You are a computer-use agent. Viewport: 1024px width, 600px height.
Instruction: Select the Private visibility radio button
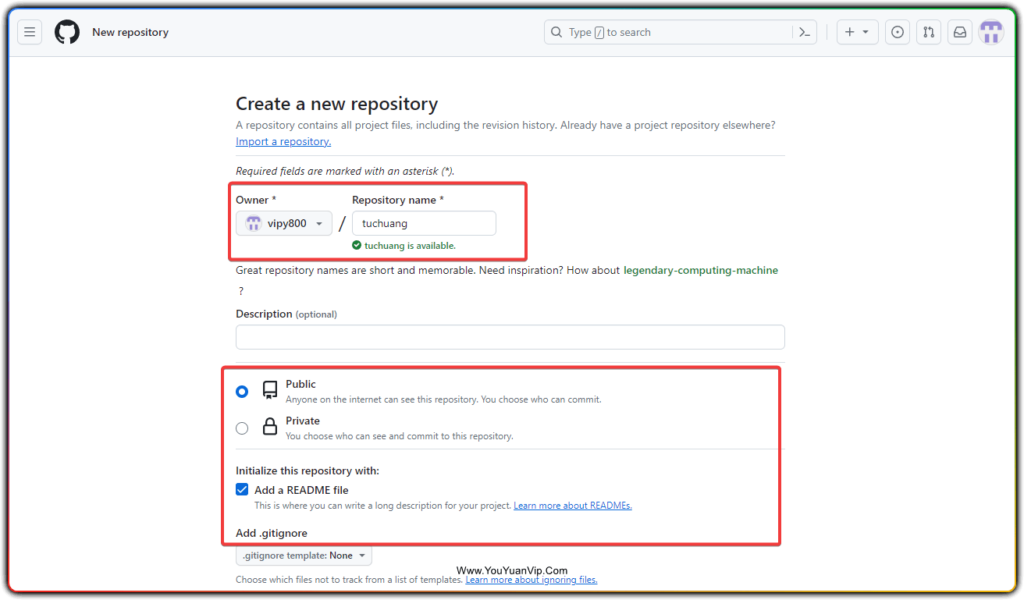pyautogui.click(x=241, y=426)
